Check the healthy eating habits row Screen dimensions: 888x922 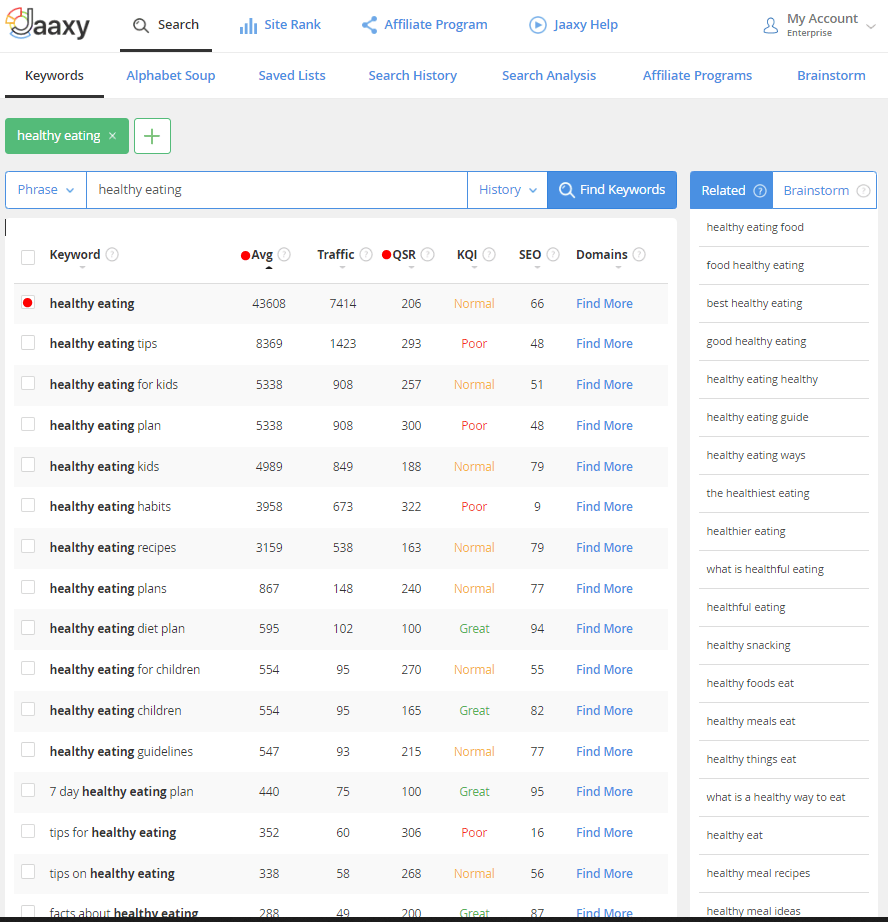click(28, 506)
